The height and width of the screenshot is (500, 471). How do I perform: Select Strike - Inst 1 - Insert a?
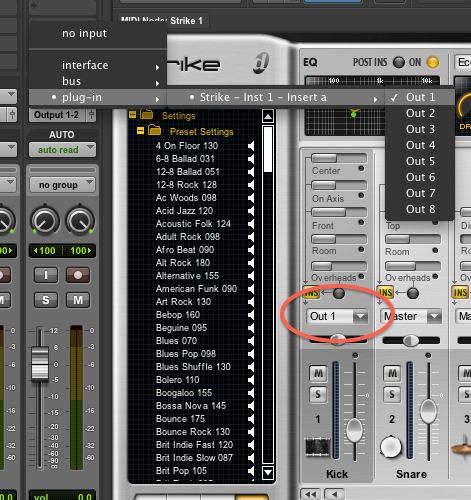click(276, 97)
